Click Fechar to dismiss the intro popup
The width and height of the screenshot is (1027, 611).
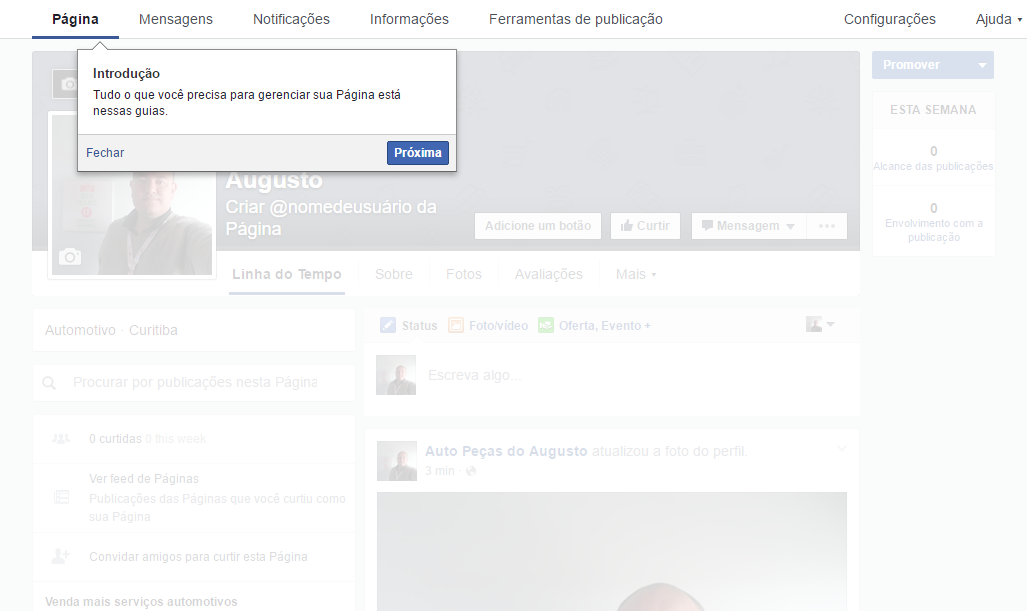click(x=105, y=153)
